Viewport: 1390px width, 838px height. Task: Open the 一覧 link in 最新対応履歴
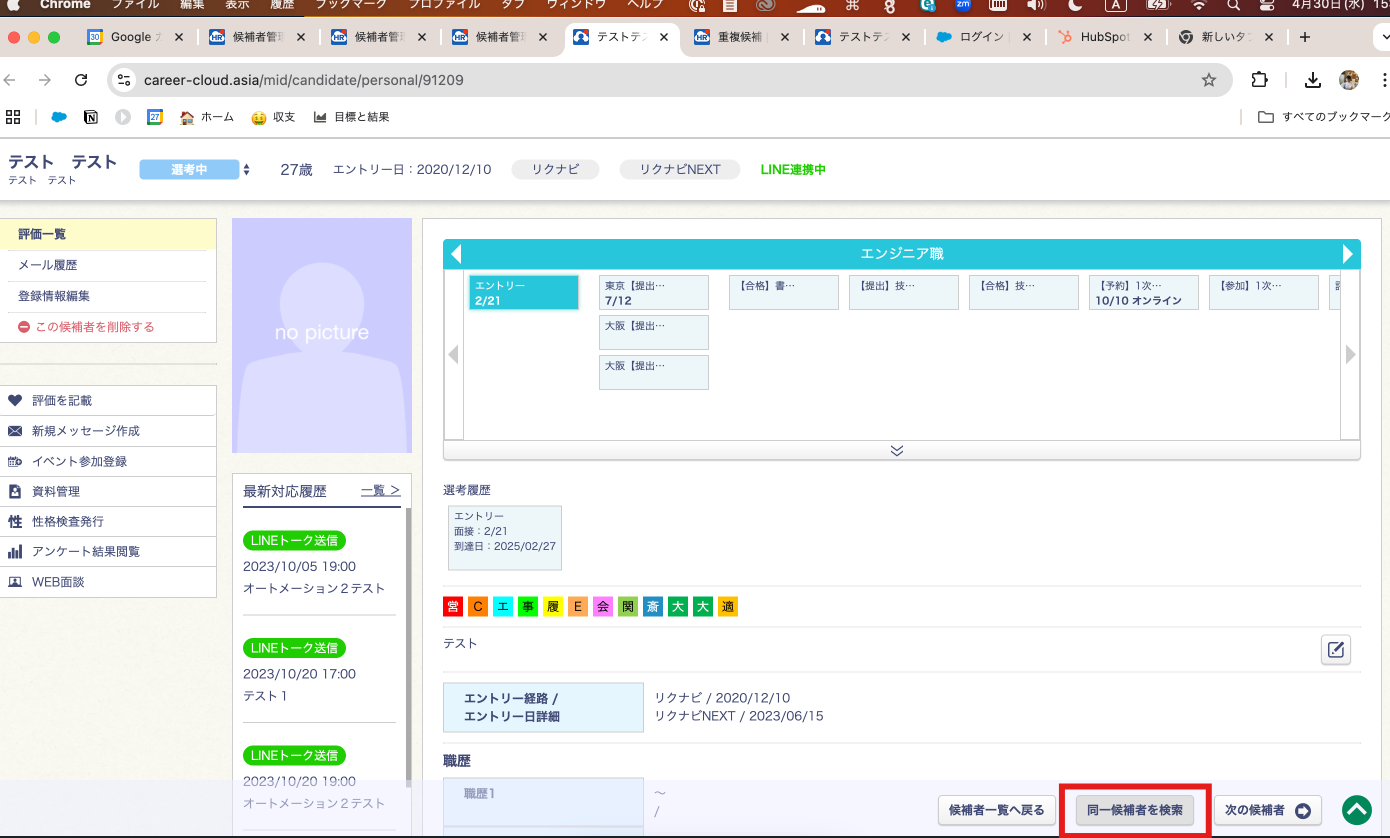tap(380, 491)
